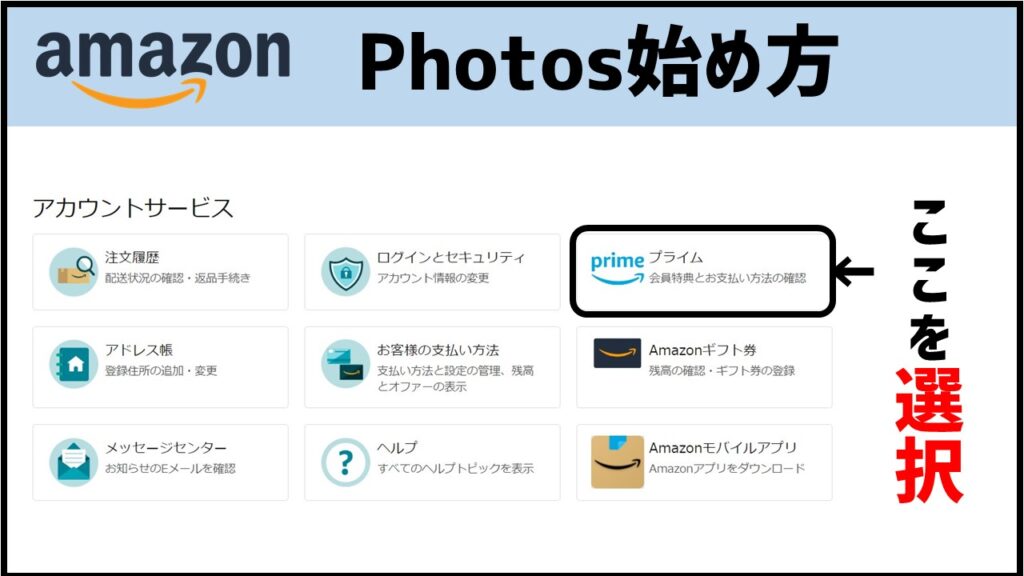Viewport: 1024px width, 576px height.
Task: Open the Amazonギフト券 title link
Action: [x=702, y=350]
